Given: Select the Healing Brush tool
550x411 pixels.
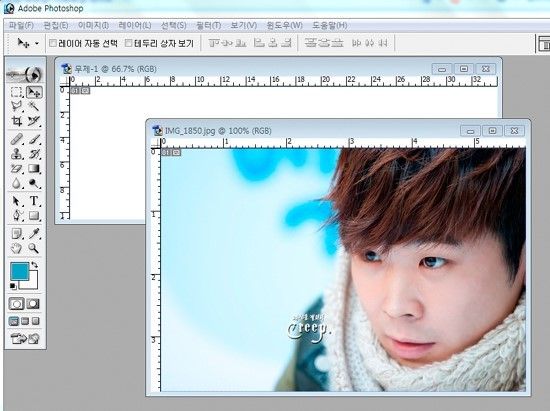Looking at the screenshot, I should pos(16,139).
